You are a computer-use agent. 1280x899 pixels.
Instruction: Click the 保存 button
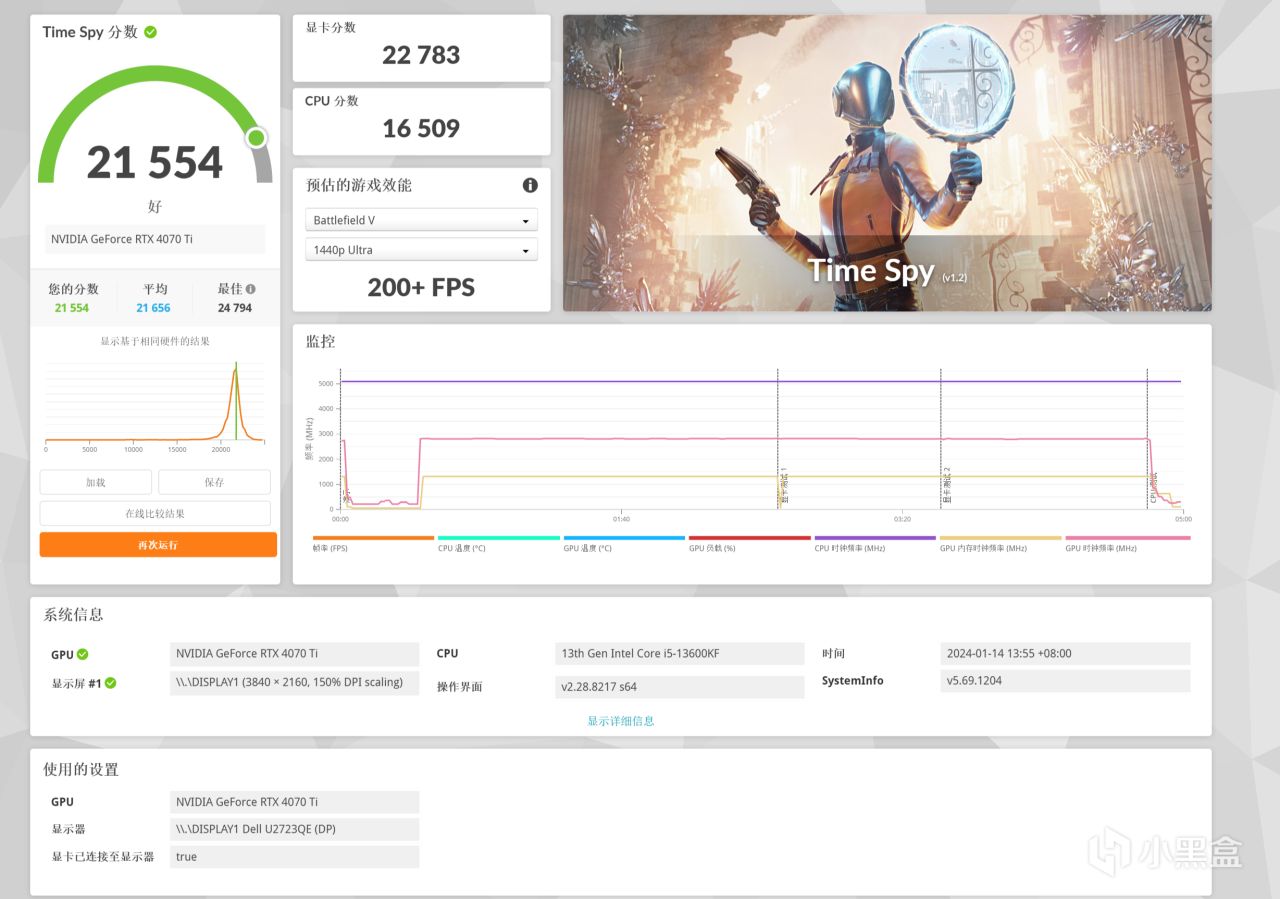coord(214,482)
